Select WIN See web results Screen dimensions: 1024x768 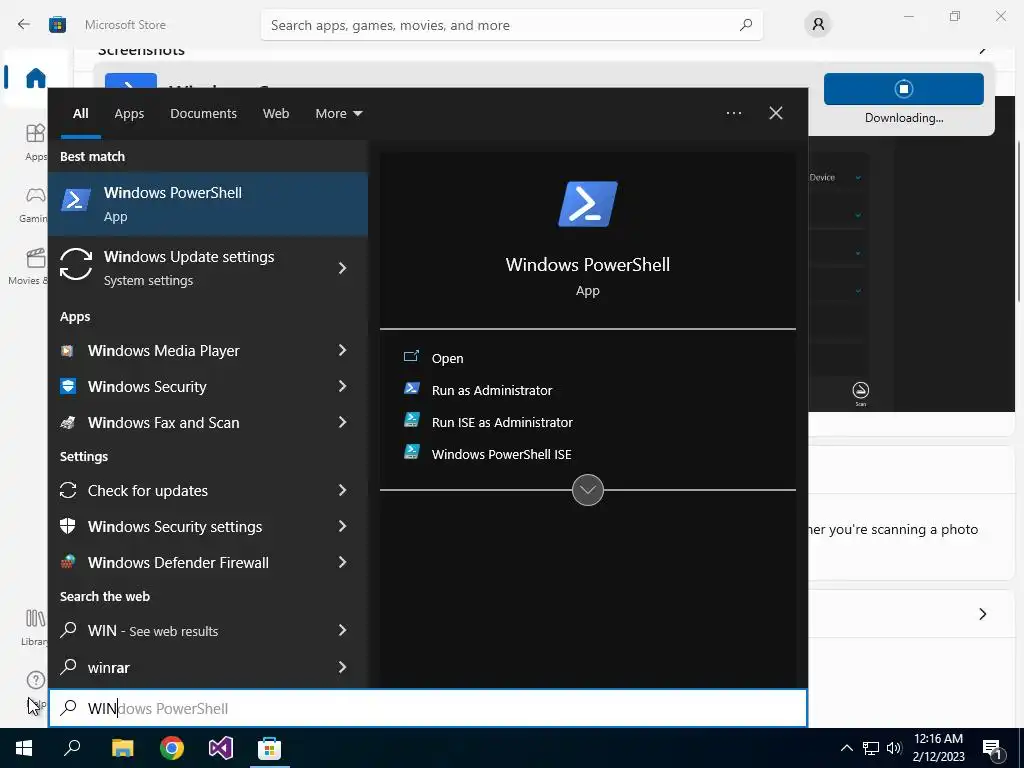click(208, 630)
